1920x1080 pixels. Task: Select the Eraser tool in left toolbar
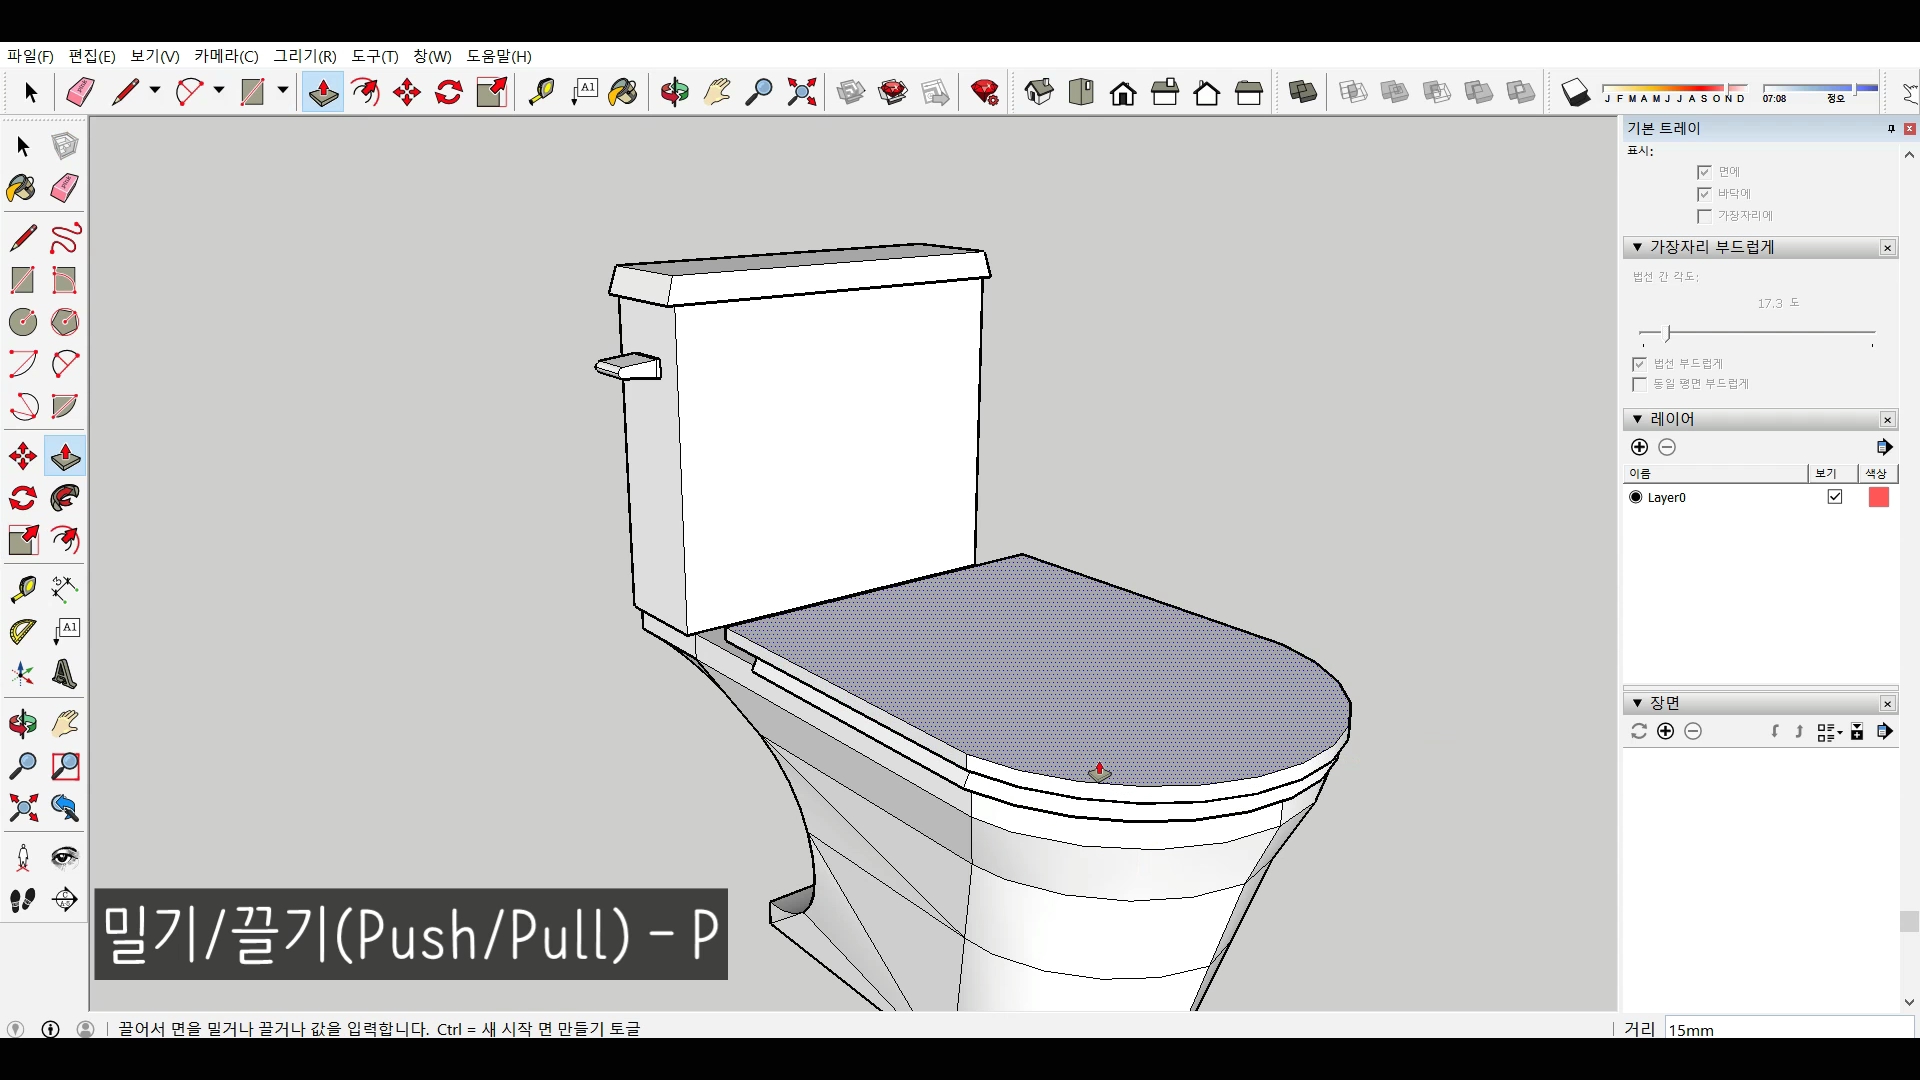click(x=65, y=188)
